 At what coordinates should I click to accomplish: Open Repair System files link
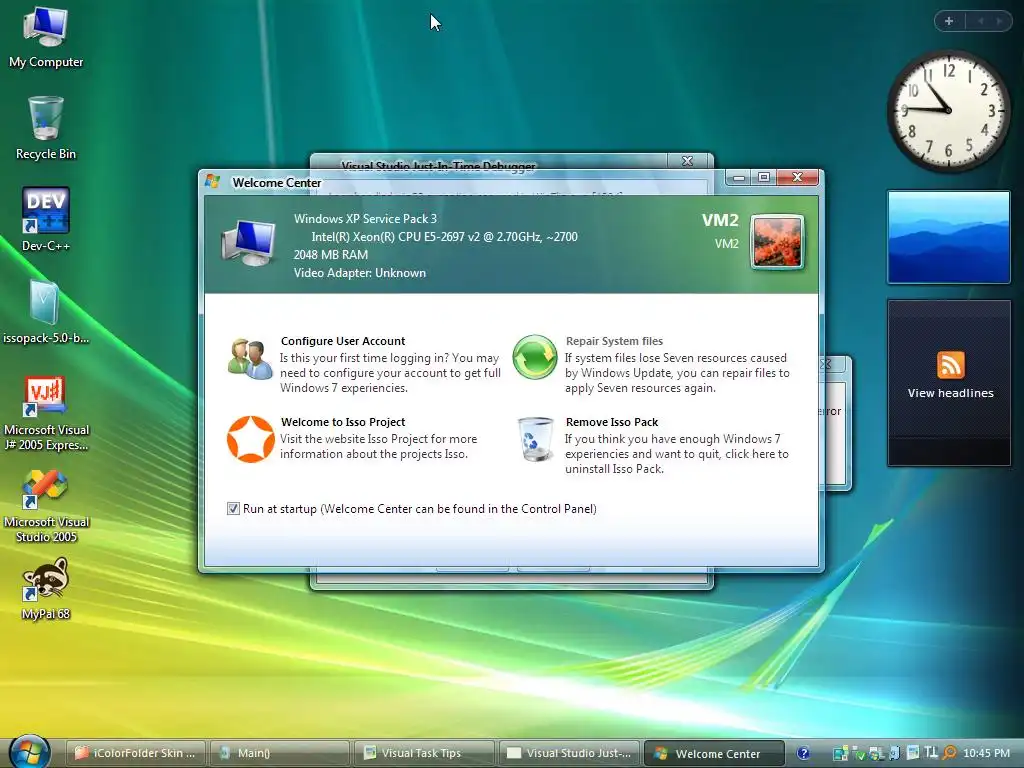coord(614,341)
